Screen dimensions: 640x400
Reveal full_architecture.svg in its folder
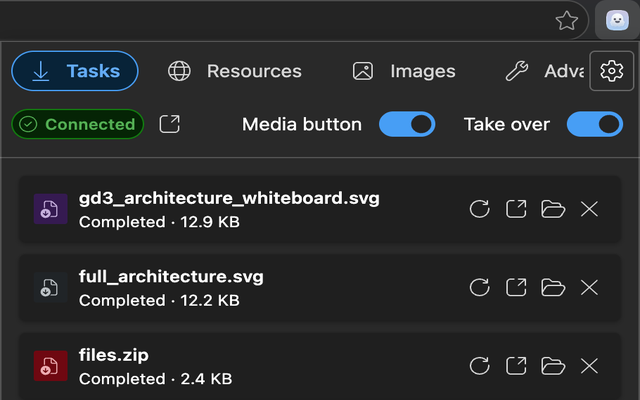[553, 287]
